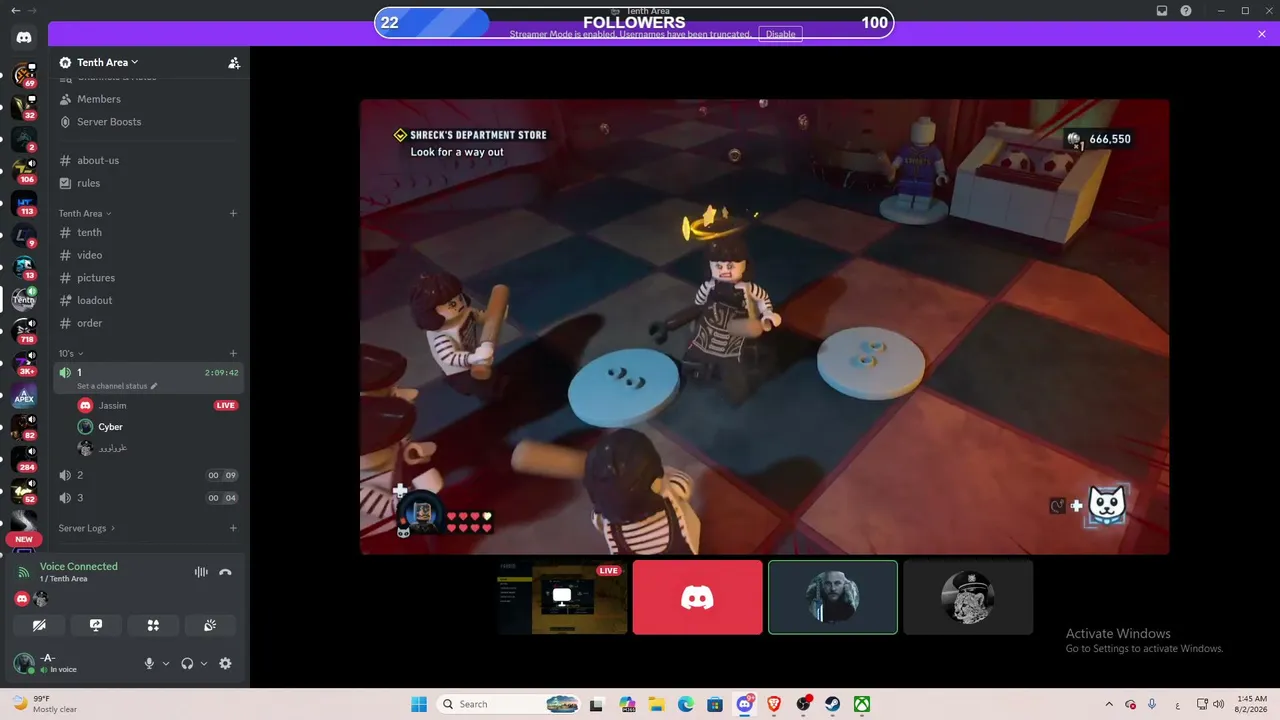Expand the Server Logs category

coord(86,528)
